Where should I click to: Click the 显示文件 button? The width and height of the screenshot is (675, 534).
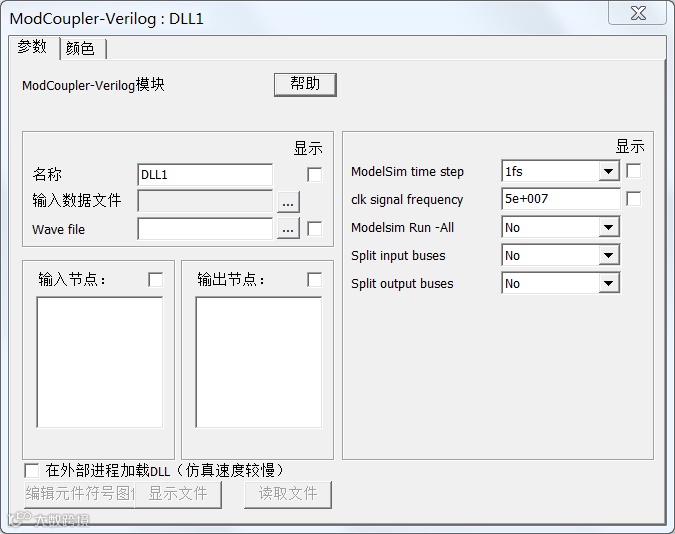[178, 494]
